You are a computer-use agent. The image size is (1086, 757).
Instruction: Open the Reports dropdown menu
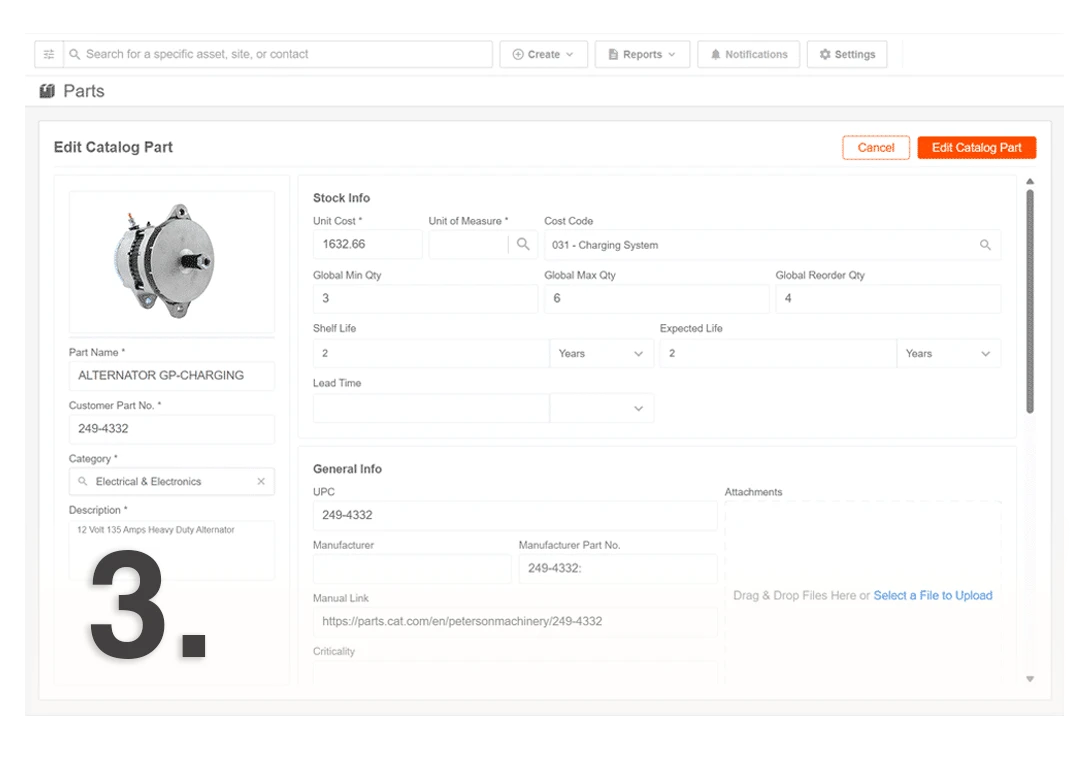tap(641, 55)
